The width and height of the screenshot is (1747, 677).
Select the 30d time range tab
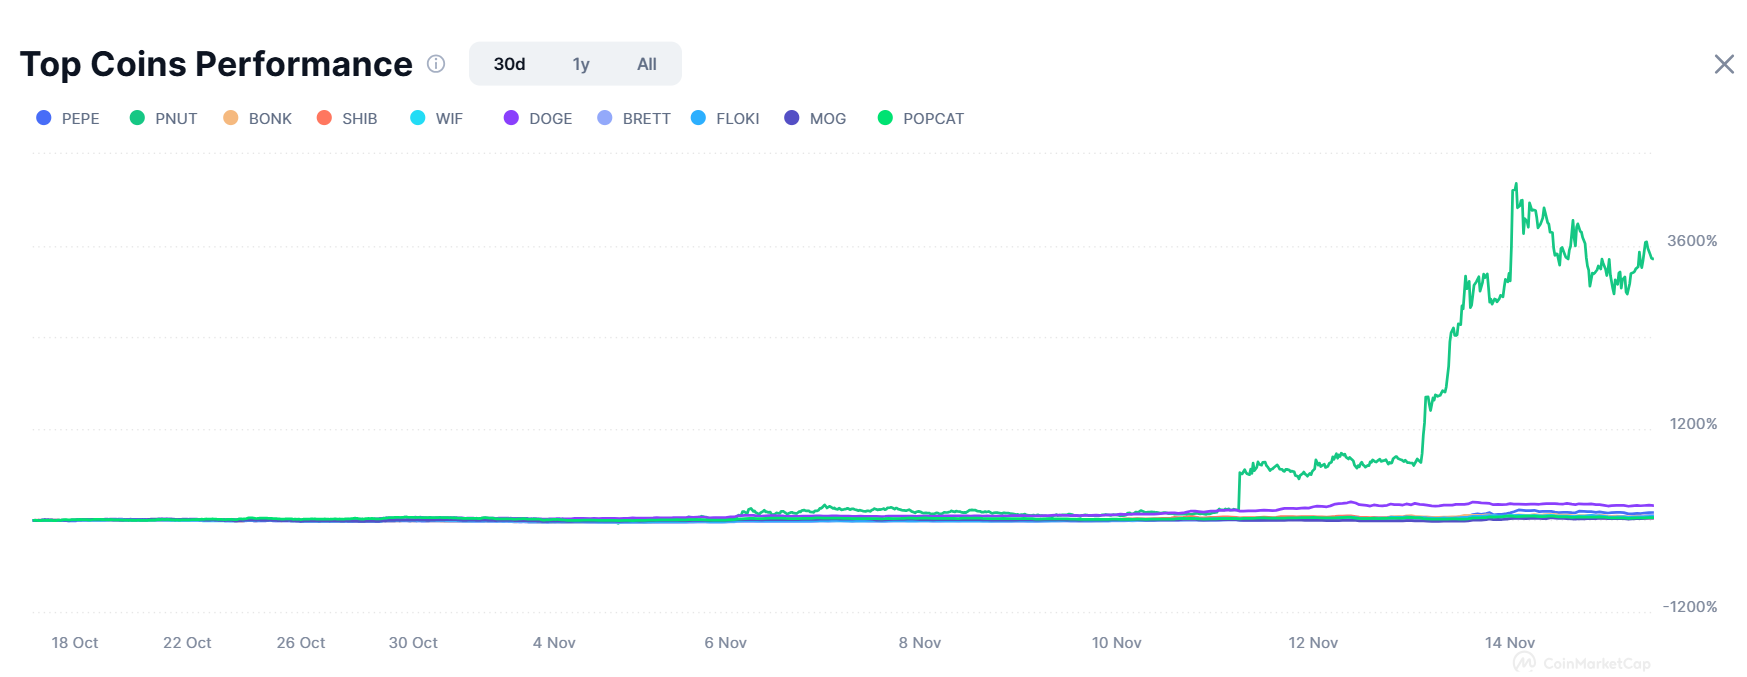(x=509, y=64)
